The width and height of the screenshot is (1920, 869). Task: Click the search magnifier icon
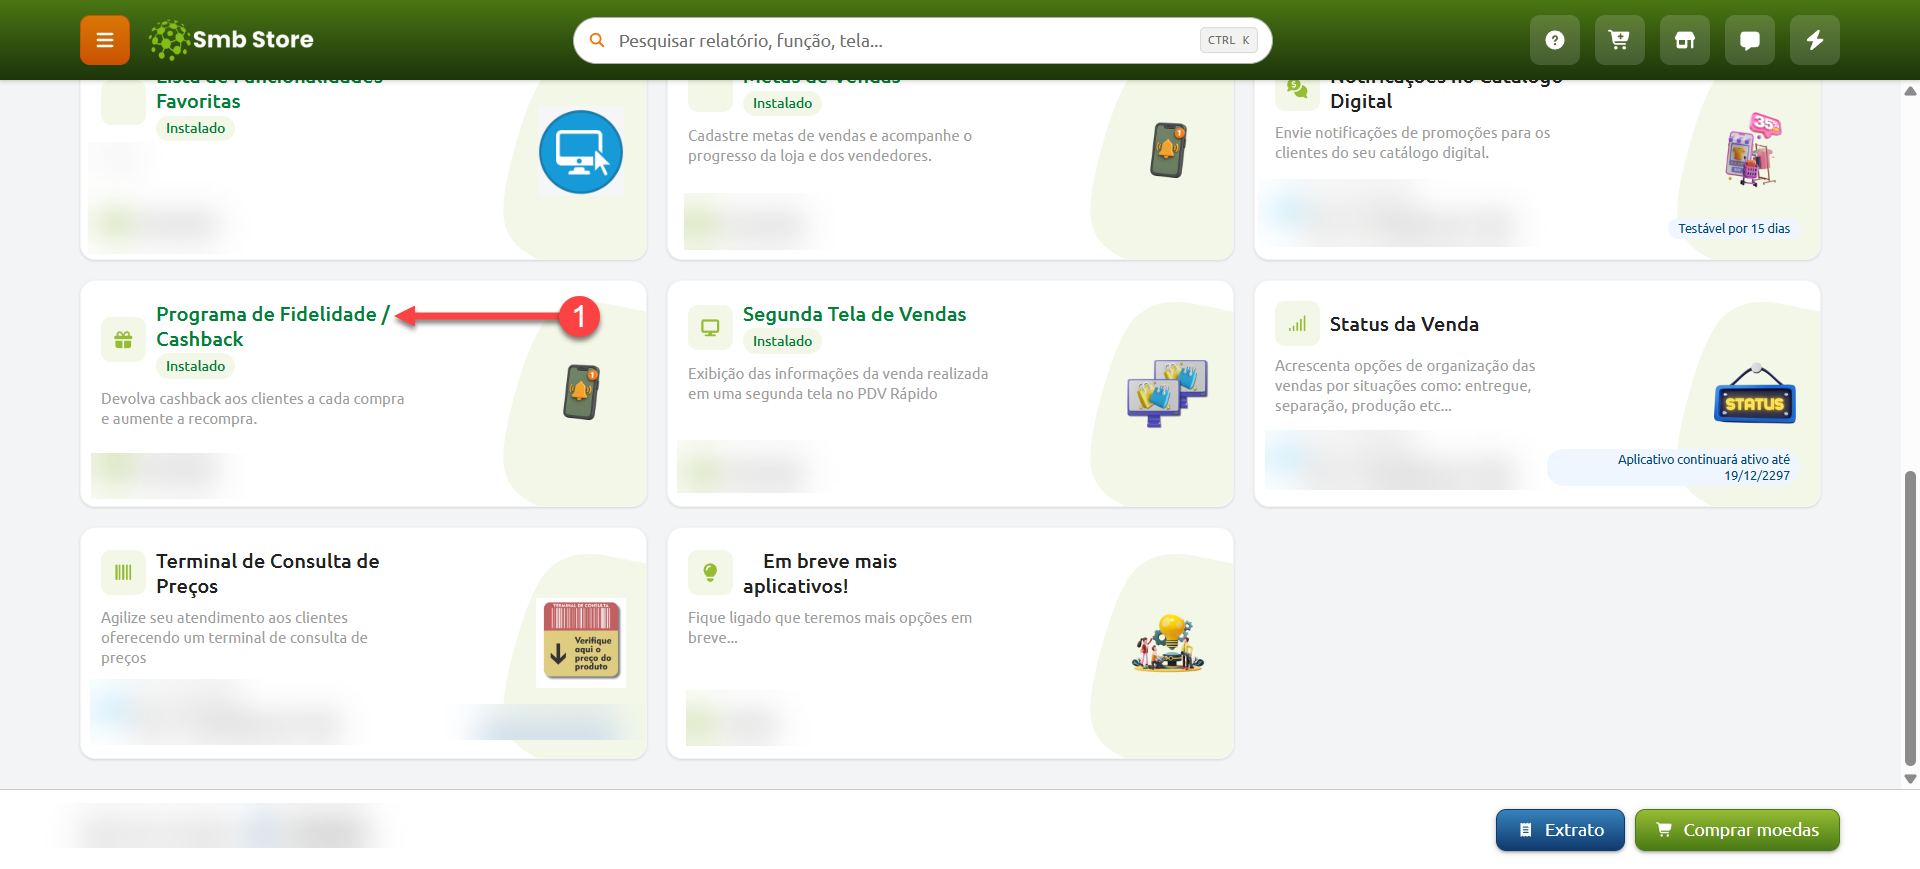tap(597, 40)
